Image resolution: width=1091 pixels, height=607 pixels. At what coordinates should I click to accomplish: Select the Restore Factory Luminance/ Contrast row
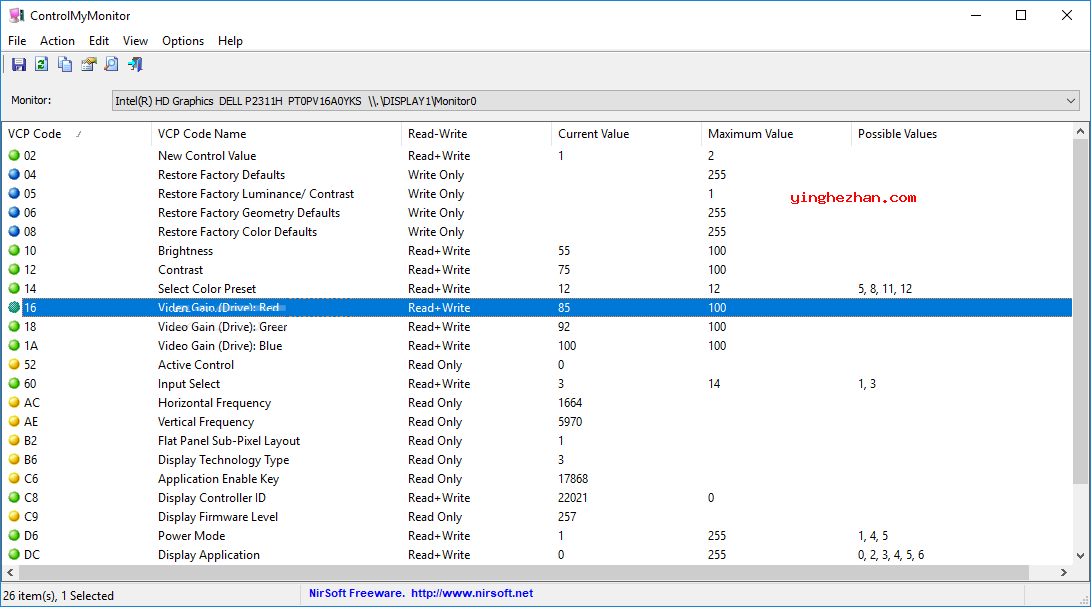(x=537, y=194)
